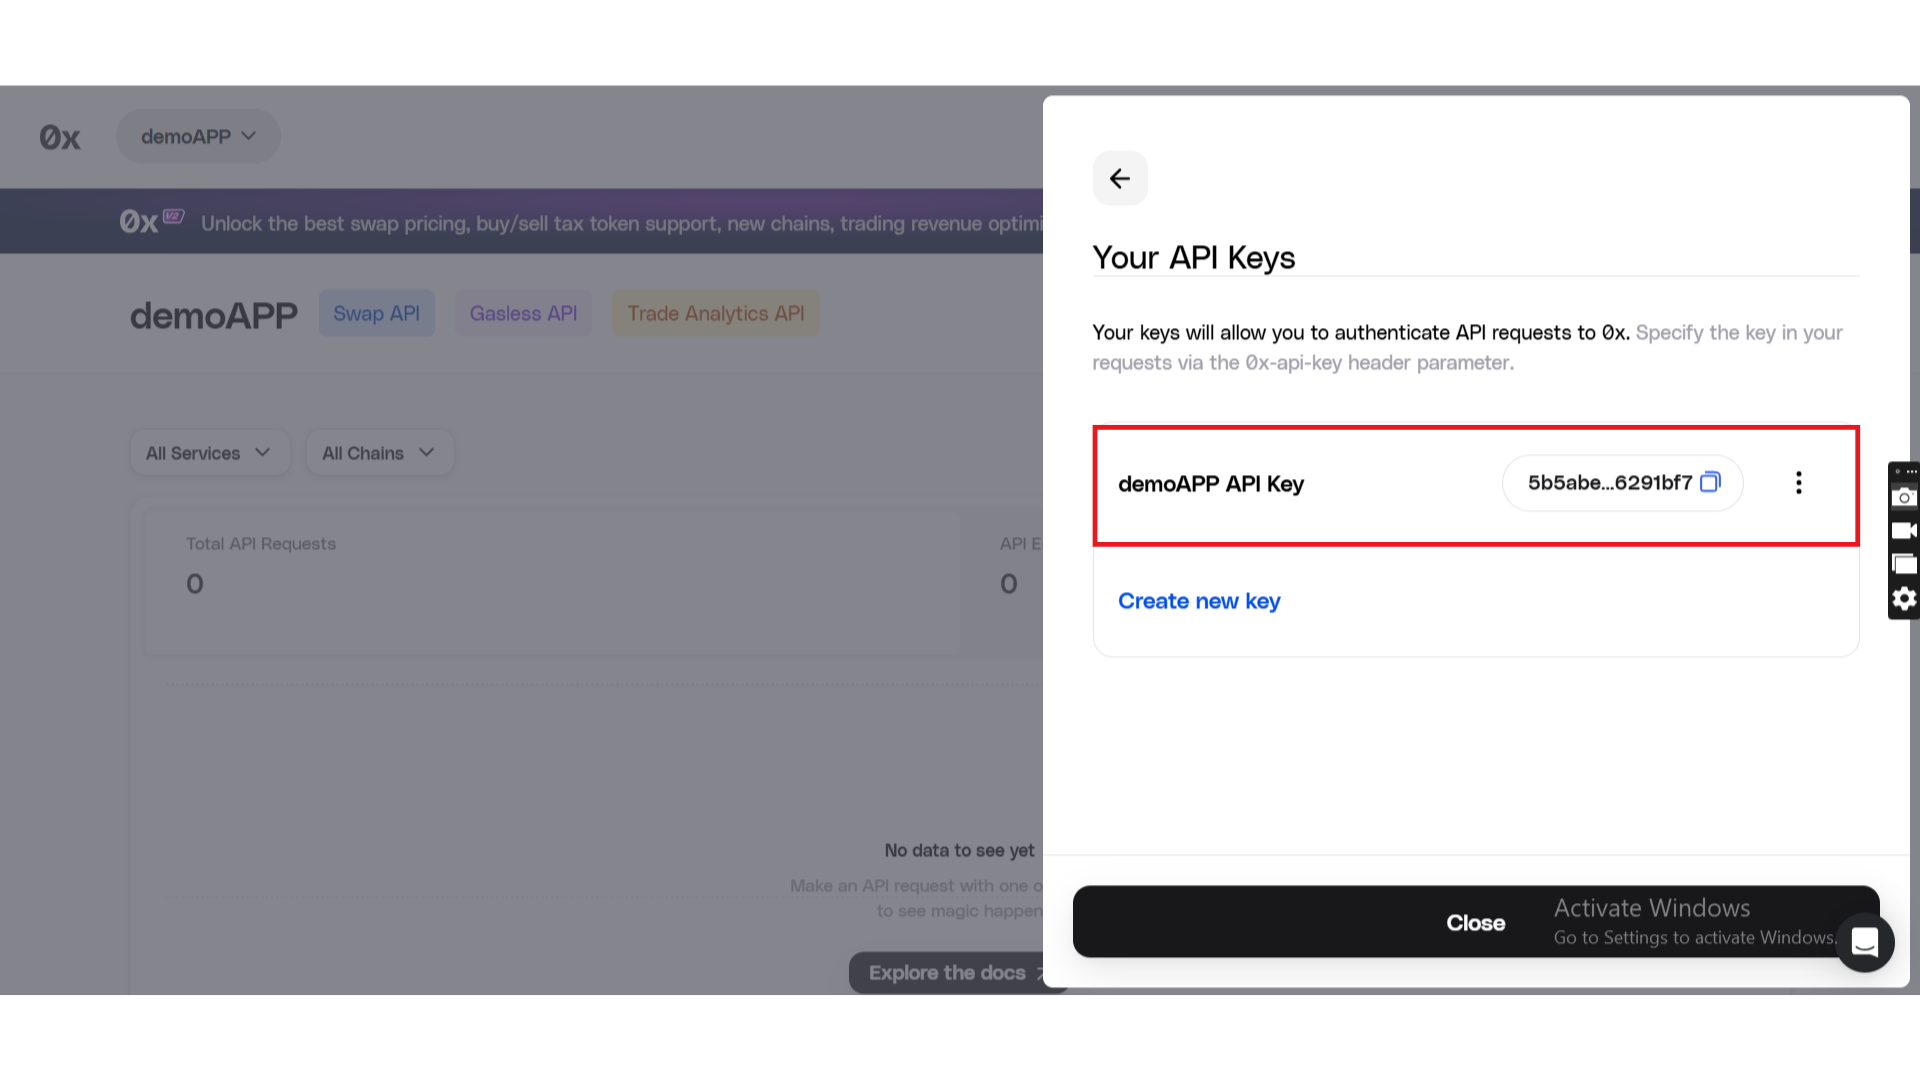Click the video recording icon

click(1904, 531)
